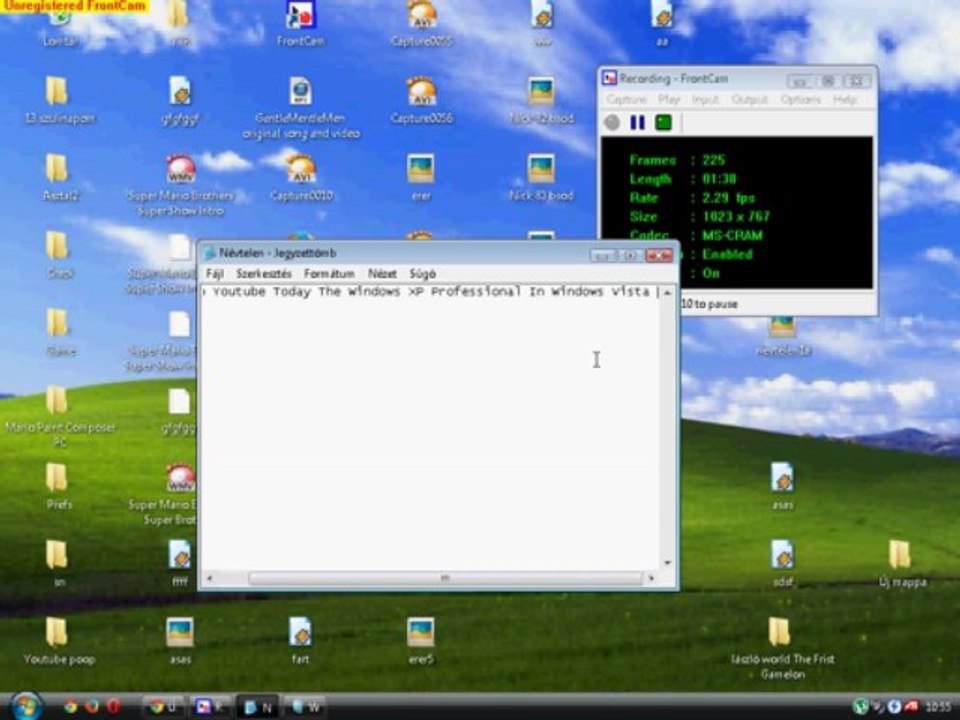Click the 'Length : 01:38' readout
This screenshot has height=720, width=960.
click(x=683, y=179)
